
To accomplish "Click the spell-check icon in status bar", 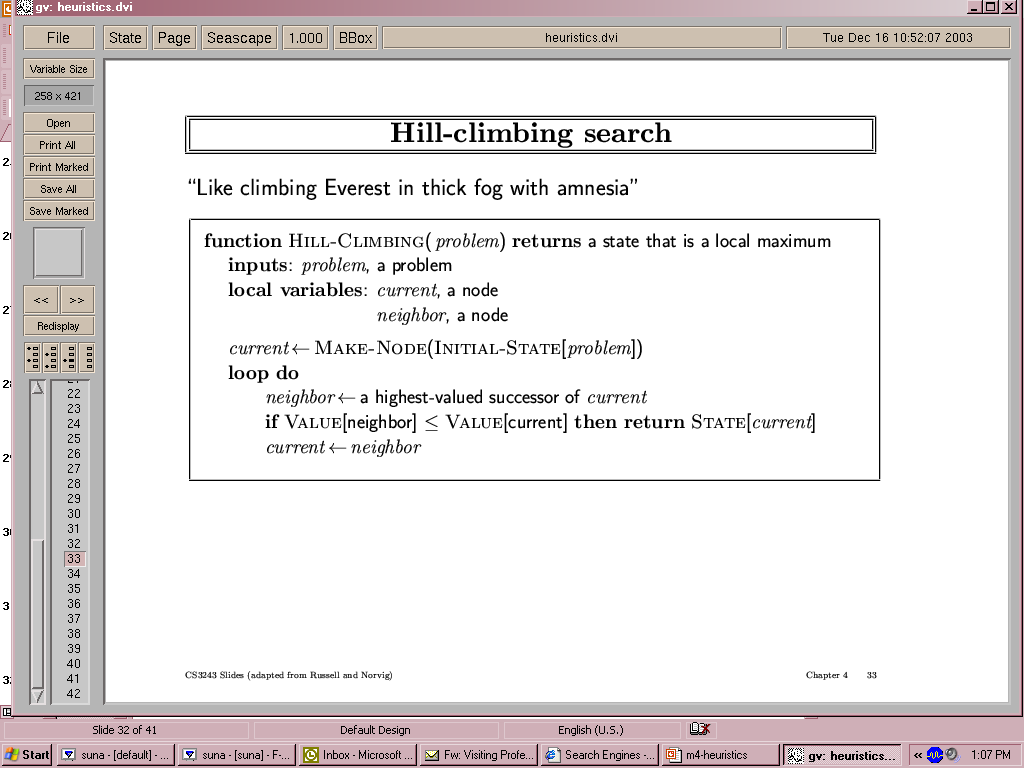I will click(700, 730).
